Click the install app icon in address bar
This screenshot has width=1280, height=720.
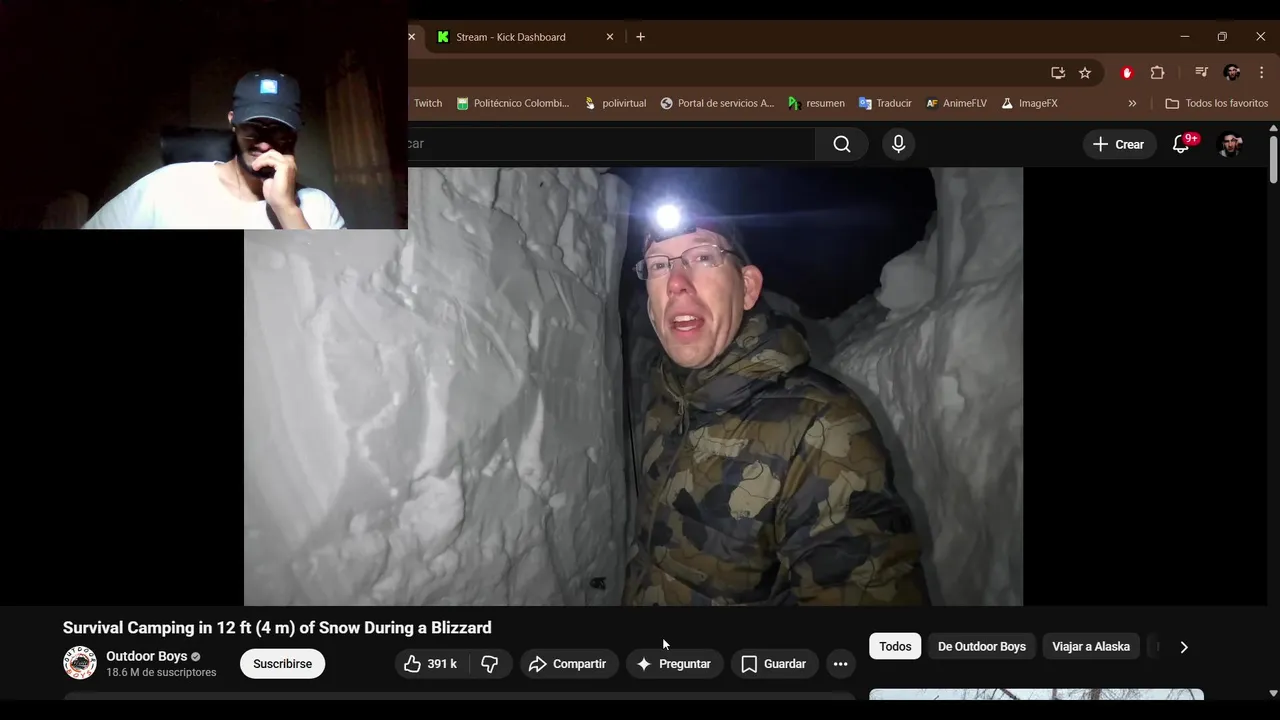coord(1058,73)
